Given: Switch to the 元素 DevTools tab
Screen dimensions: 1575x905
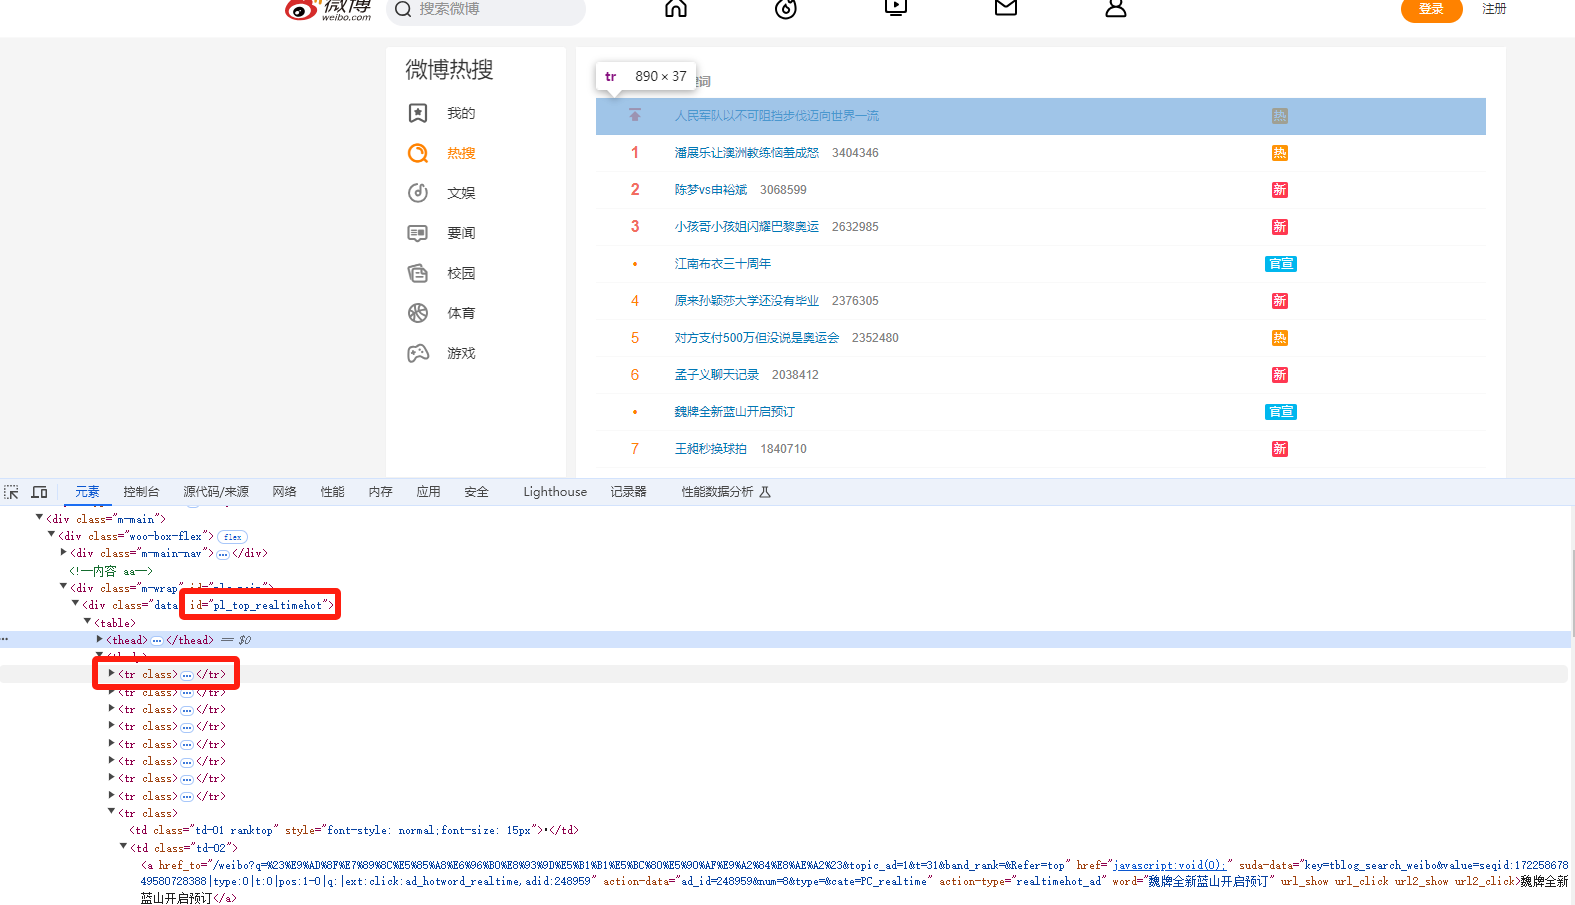Looking at the screenshot, I should coord(87,492).
